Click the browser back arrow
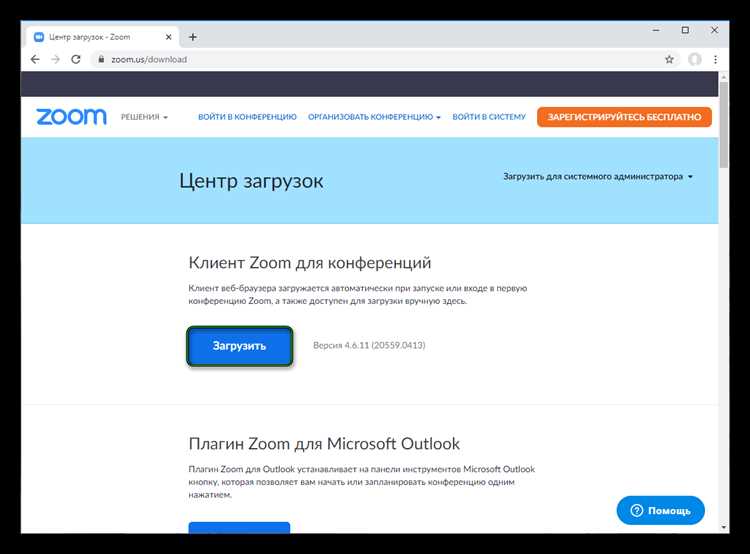This screenshot has width=750, height=554. point(35,59)
